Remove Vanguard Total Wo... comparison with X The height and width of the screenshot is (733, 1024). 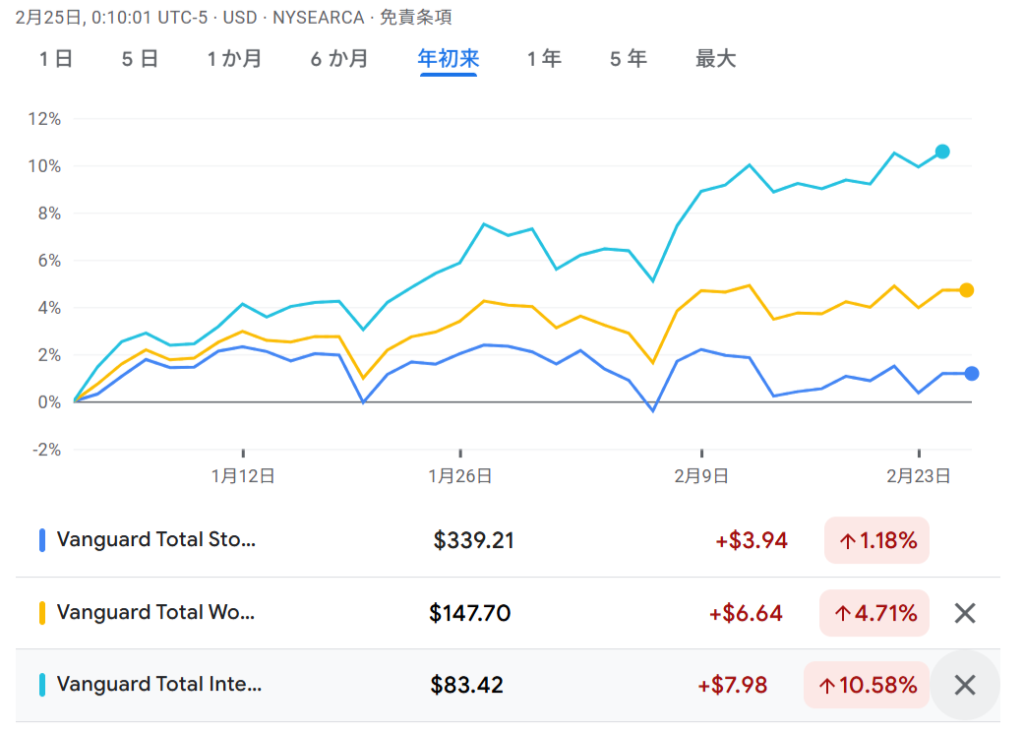(x=964, y=613)
